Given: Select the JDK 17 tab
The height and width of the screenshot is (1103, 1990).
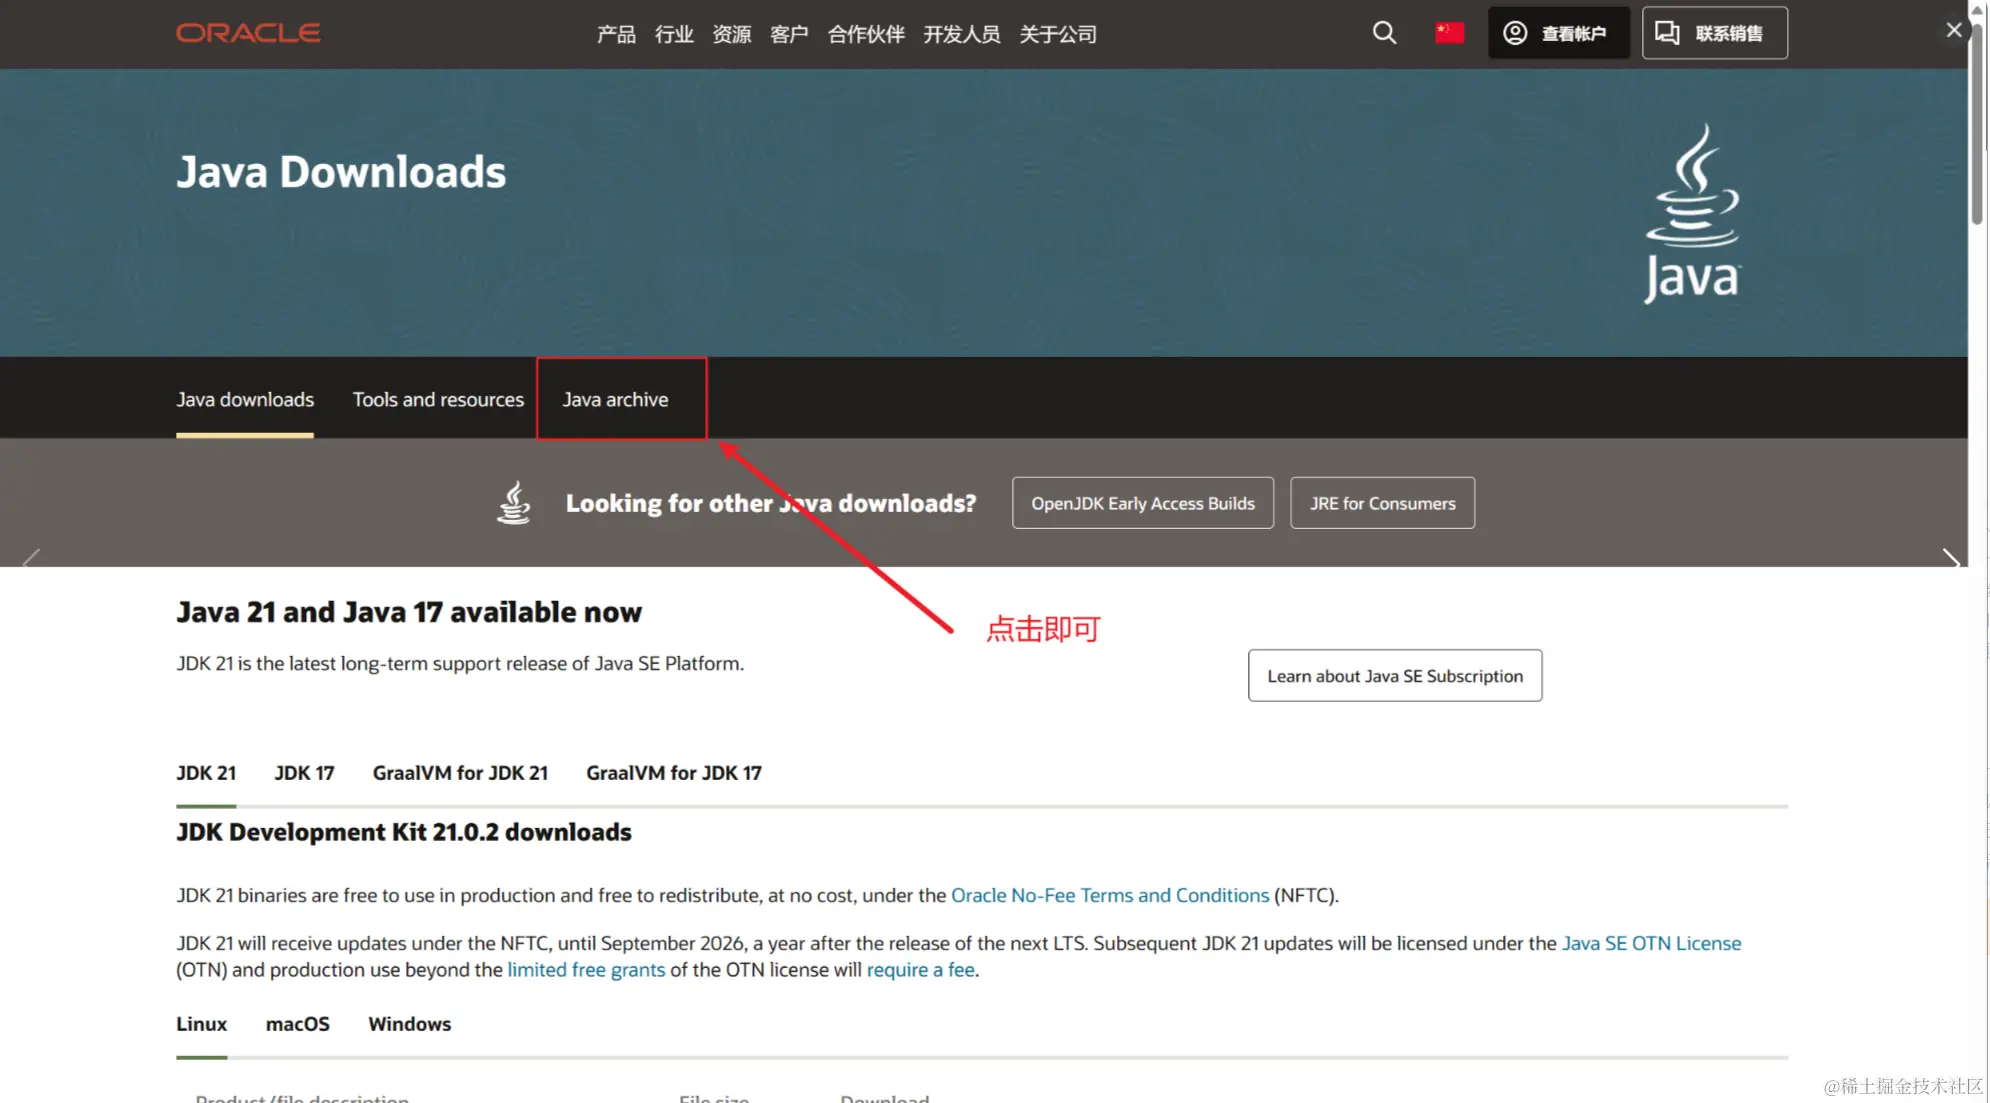Looking at the screenshot, I should [x=304, y=773].
